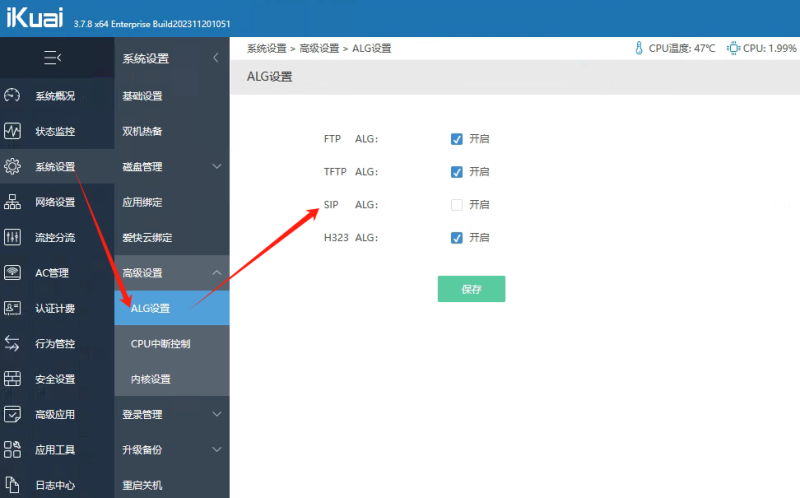Enable the SIP ALG checkbox
Screen dimensions: 800x498
pyautogui.click(x=457, y=205)
